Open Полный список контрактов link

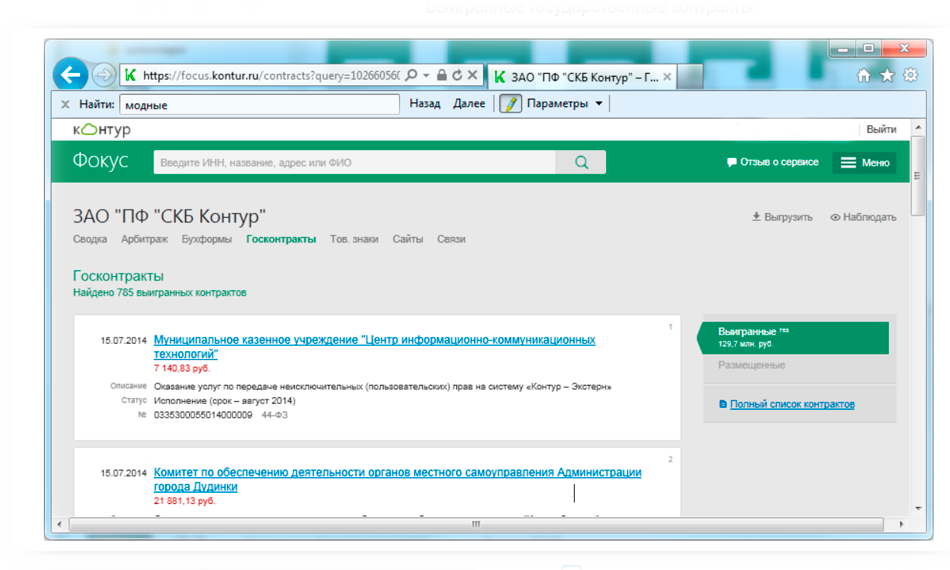tap(792, 404)
